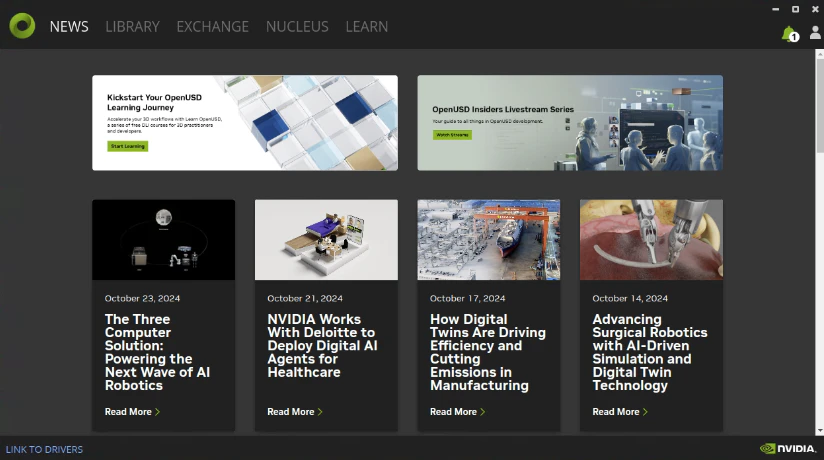Click chevron next to Three Computer Solution Read More
The width and height of the screenshot is (824, 460).
157,412
